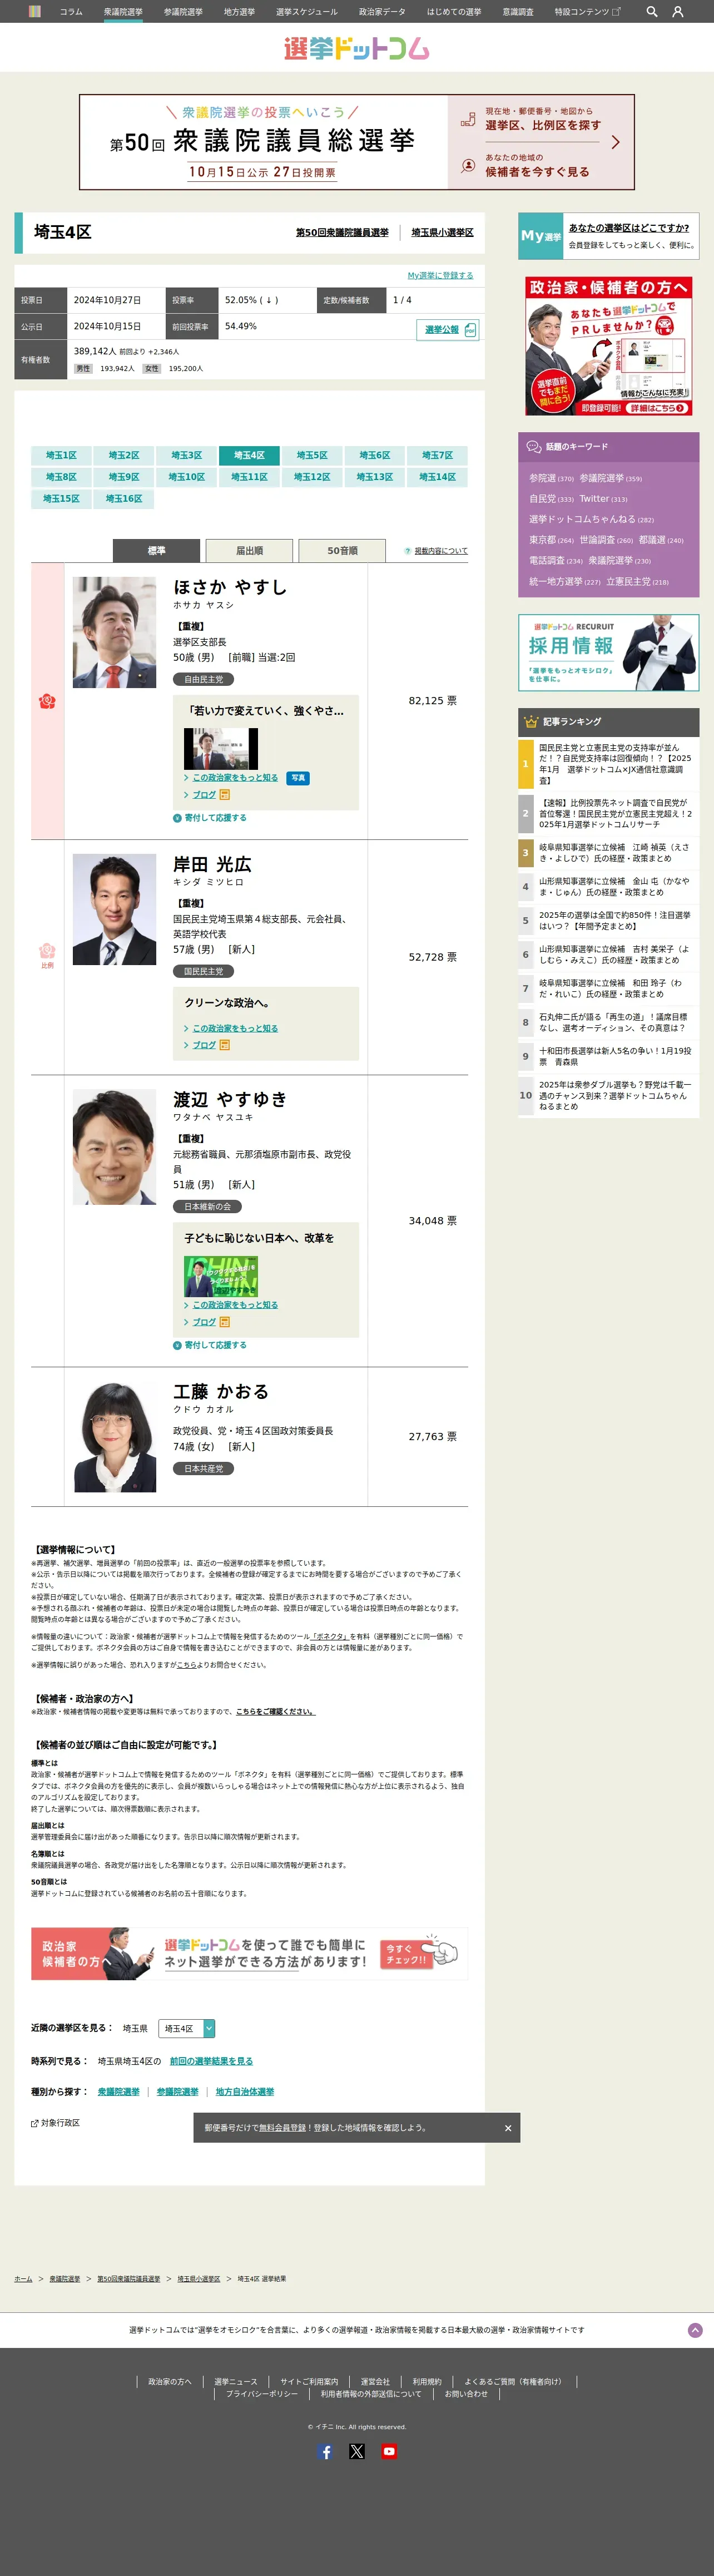
Task: Click the 地方自治体選挙 link
Action: coord(245,2091)
